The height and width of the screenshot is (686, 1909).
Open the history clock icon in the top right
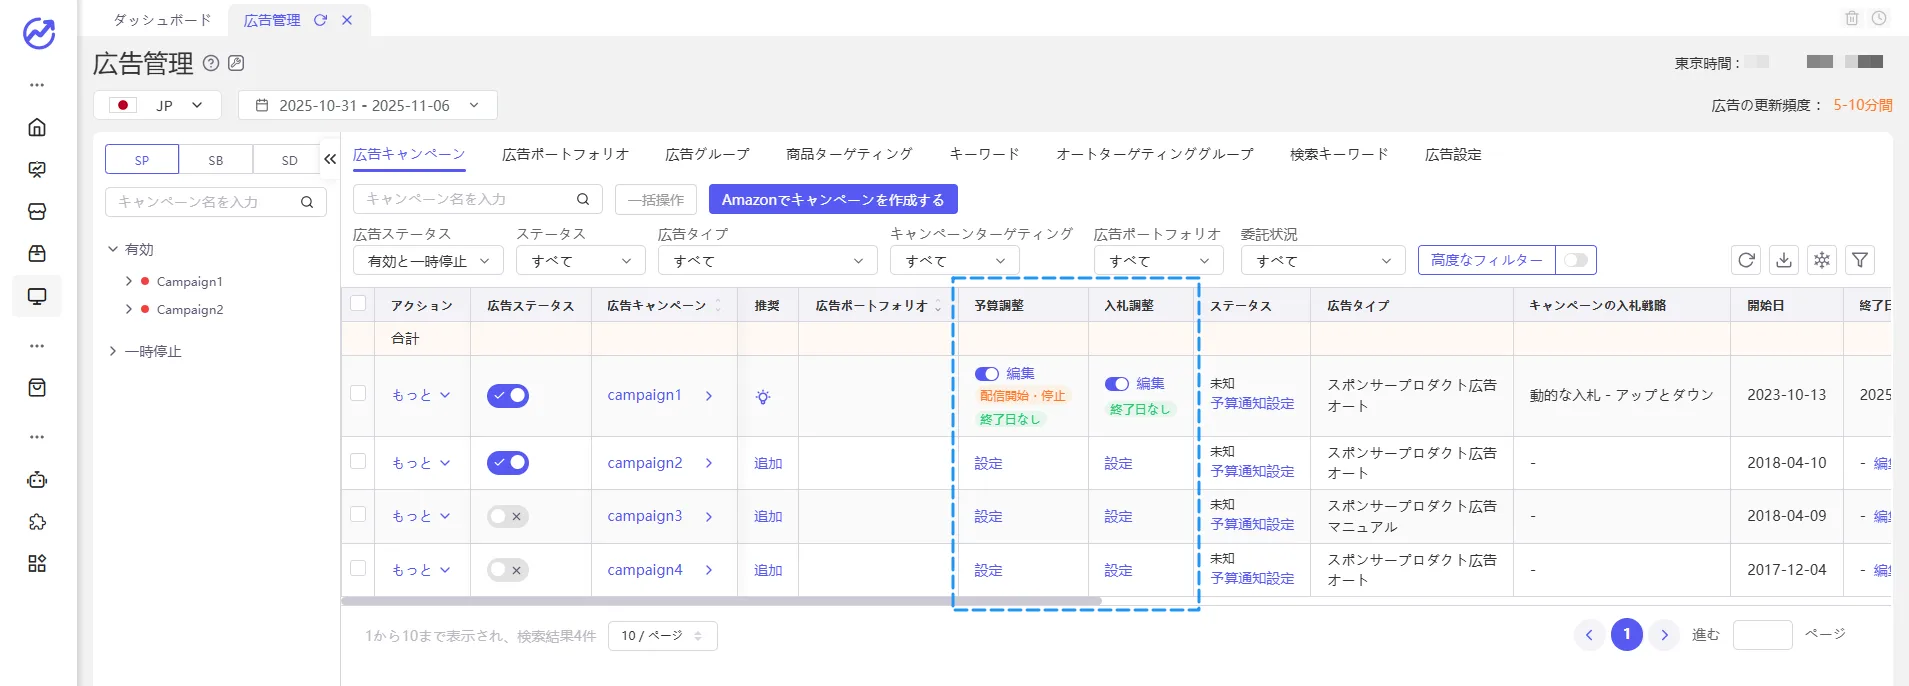(x=1879, y=18)
